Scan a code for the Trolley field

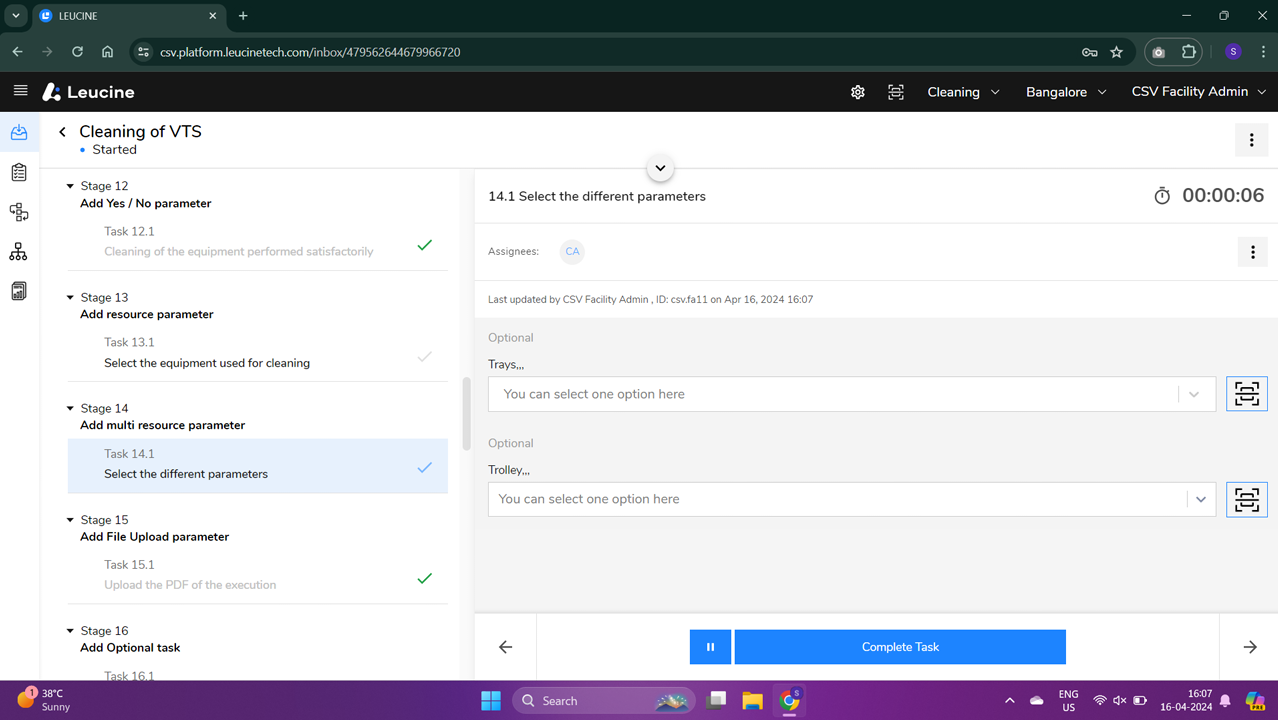tap(1246, 499)
